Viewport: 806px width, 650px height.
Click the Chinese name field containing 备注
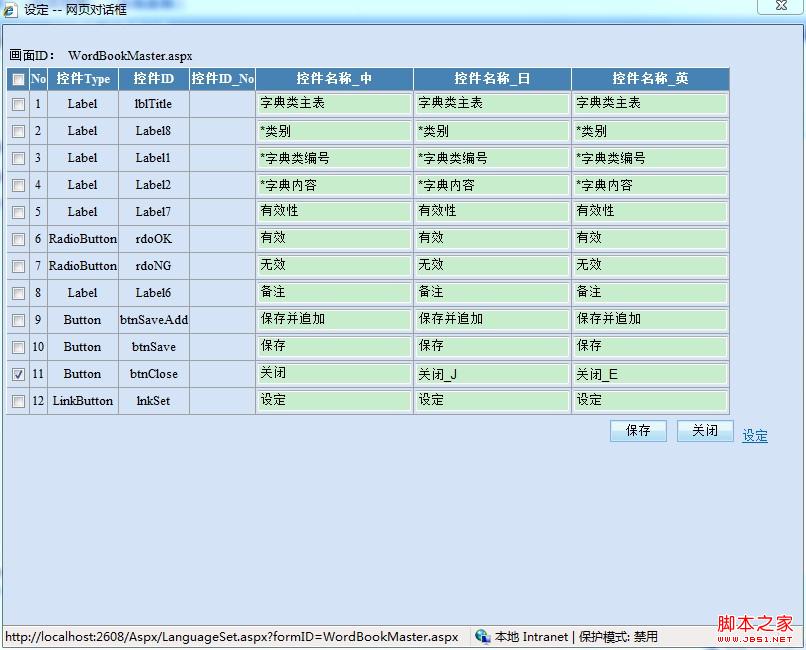(x=334, y=293)
